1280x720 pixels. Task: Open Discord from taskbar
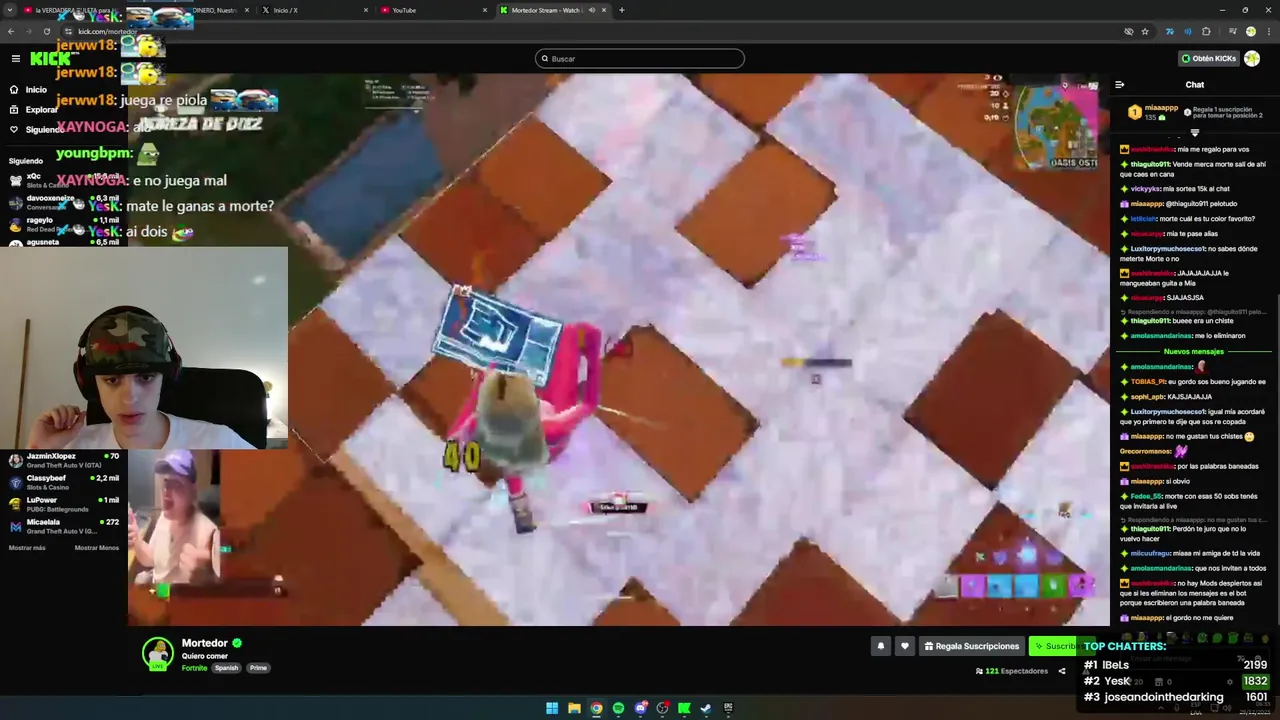coord(640,708)
